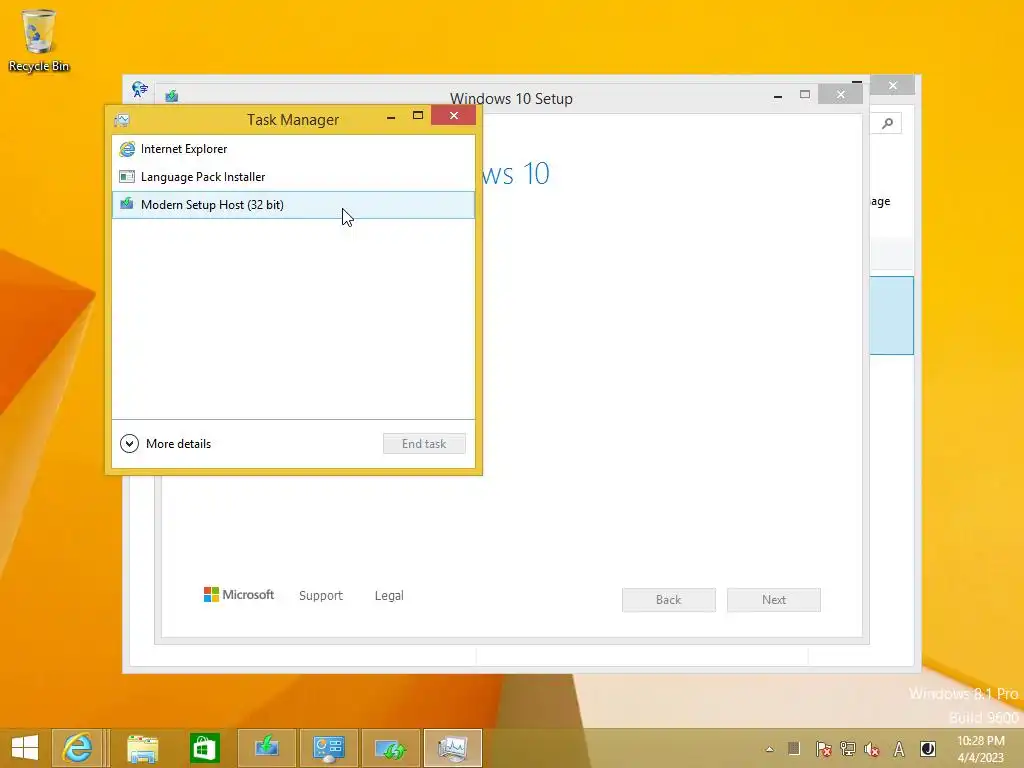Click the square tray icon beside arrow
Screen dimensions: 1024x768
click(x=794, y=748)
